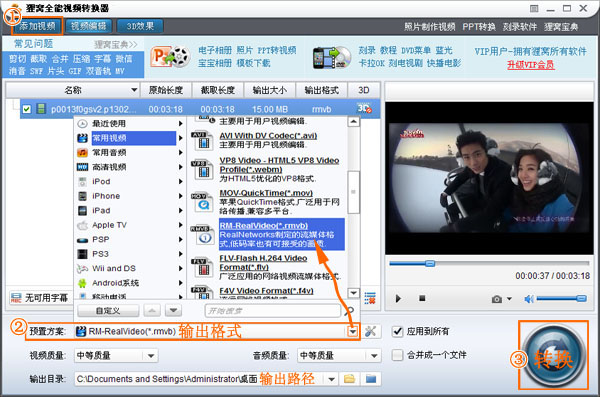Click the Android系统 robot icon
The height and width of the screenshot is (397, 600).
82,283
